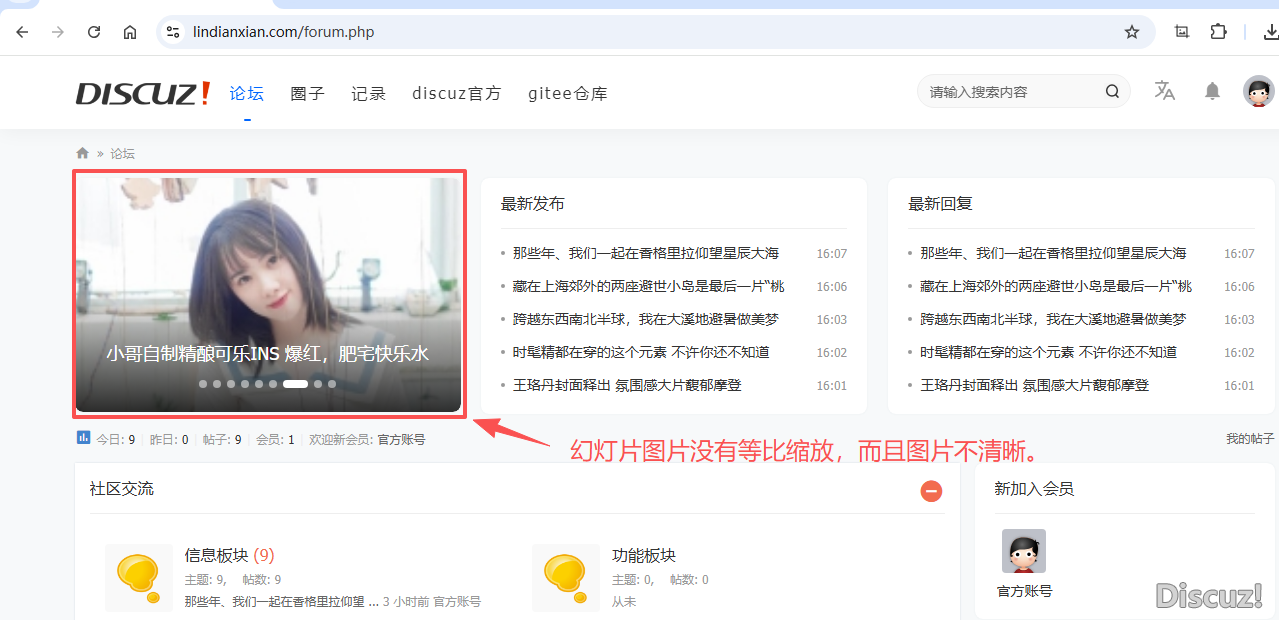The height and width of the screenshot is (620, 1279).
Task: Open the 圈子 navigation tab
Action: [307, 93]
